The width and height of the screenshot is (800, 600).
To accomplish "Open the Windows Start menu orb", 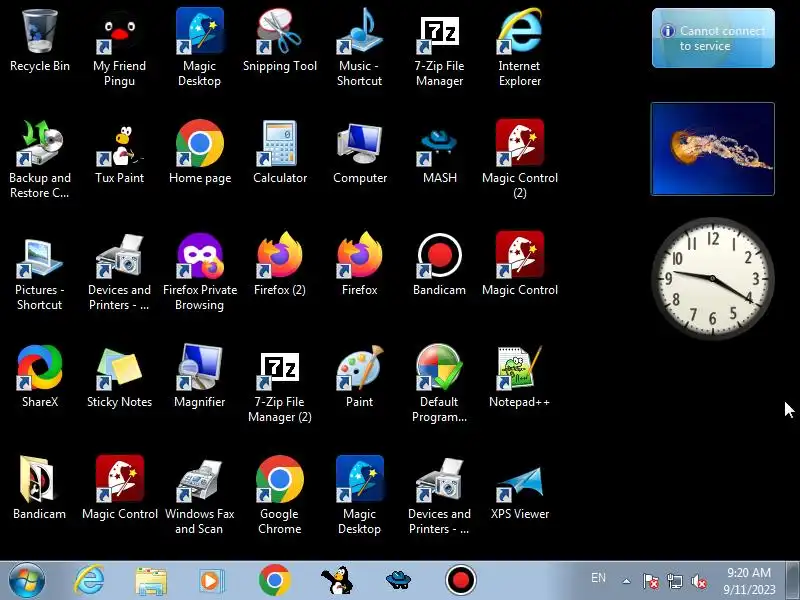I will tap(27, 580).
